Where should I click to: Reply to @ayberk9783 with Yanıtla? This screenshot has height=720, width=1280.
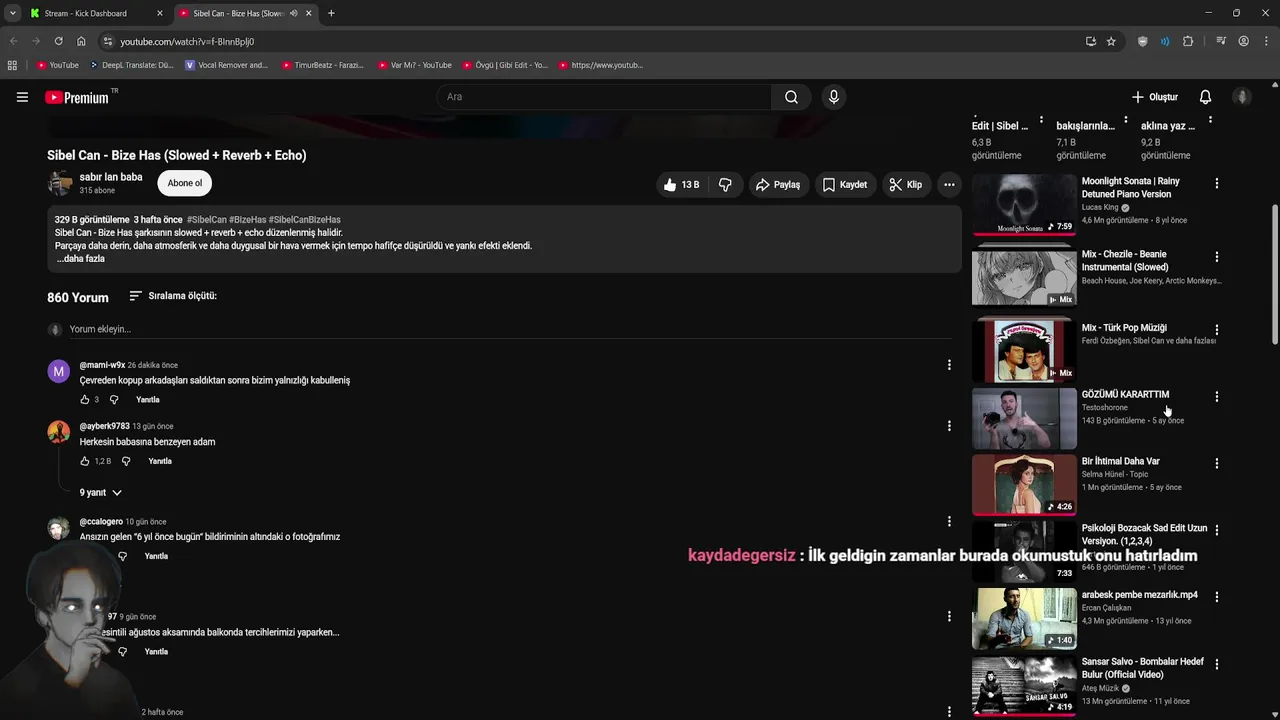click(x=160, y=461)
